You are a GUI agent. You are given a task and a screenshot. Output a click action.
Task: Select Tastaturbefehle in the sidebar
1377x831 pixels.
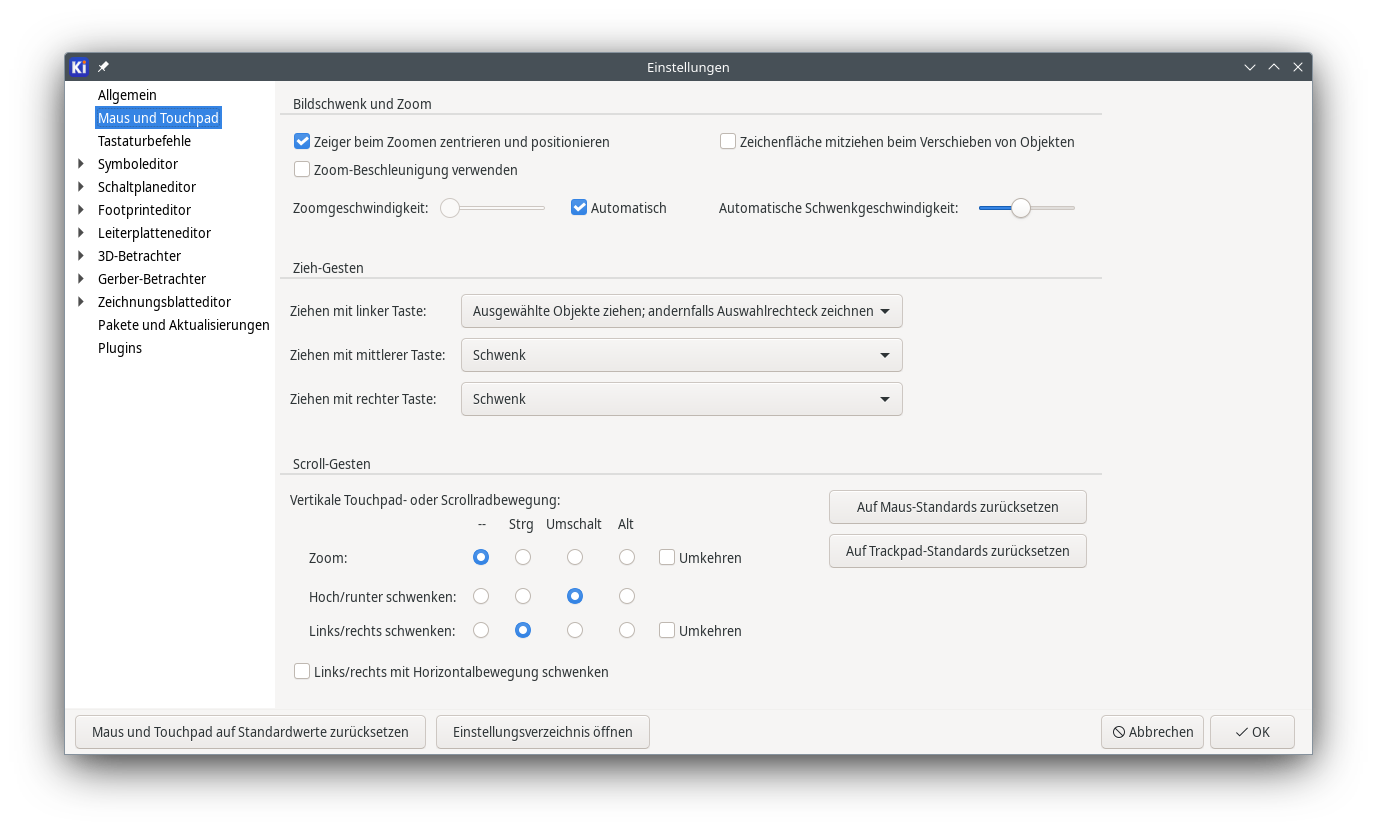coord(144,141)
